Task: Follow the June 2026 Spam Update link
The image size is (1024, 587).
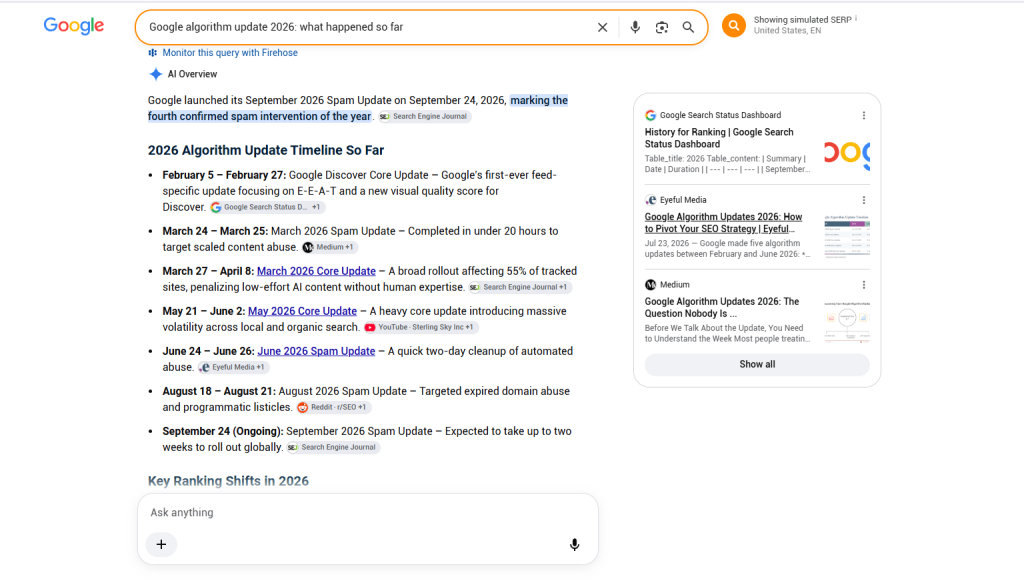Action: [316, 351]
